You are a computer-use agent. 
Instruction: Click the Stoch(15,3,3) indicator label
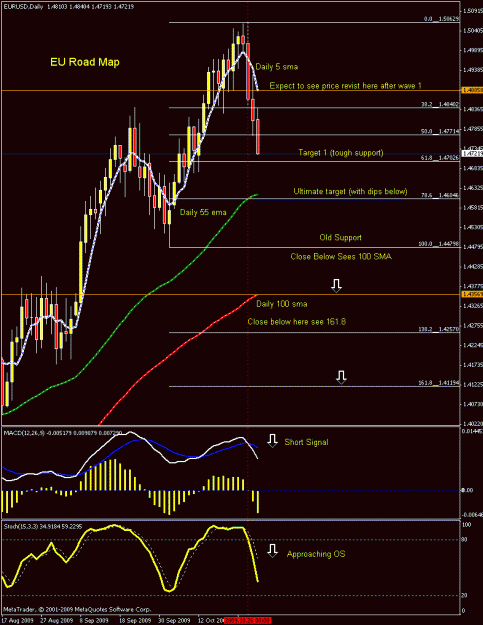click(43, 527)
